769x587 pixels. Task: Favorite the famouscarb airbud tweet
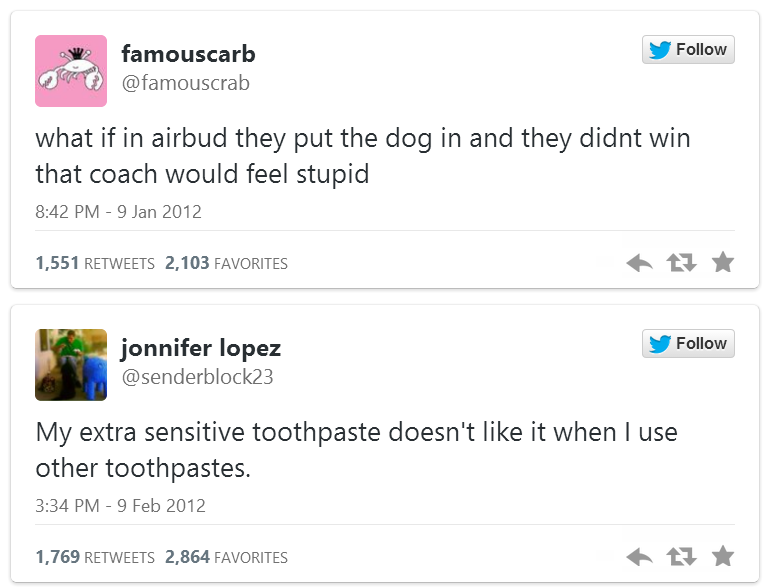click(x=723, y=263)
